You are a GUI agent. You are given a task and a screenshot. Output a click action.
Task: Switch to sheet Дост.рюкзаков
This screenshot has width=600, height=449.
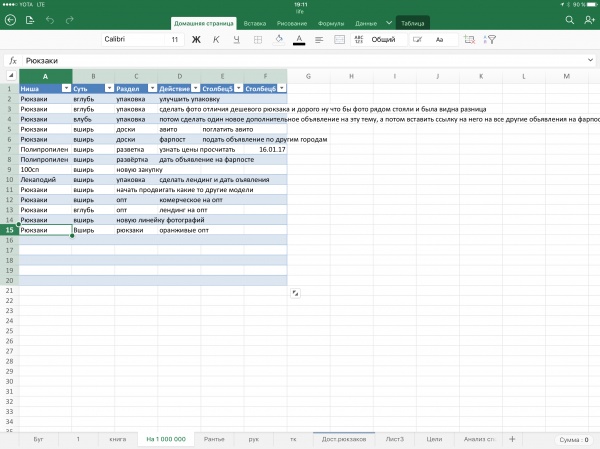344,439
